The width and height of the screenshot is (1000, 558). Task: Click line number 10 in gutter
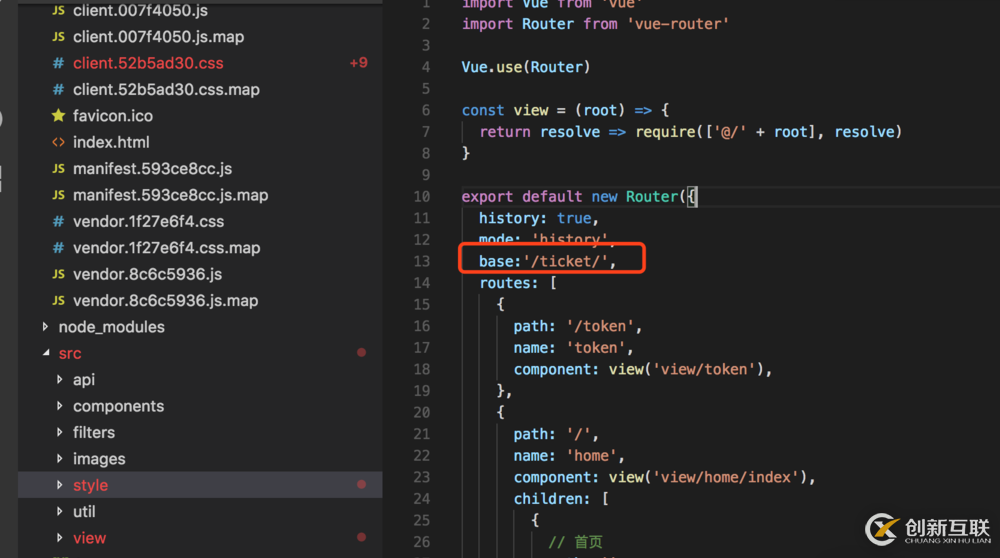pos(422,196)
